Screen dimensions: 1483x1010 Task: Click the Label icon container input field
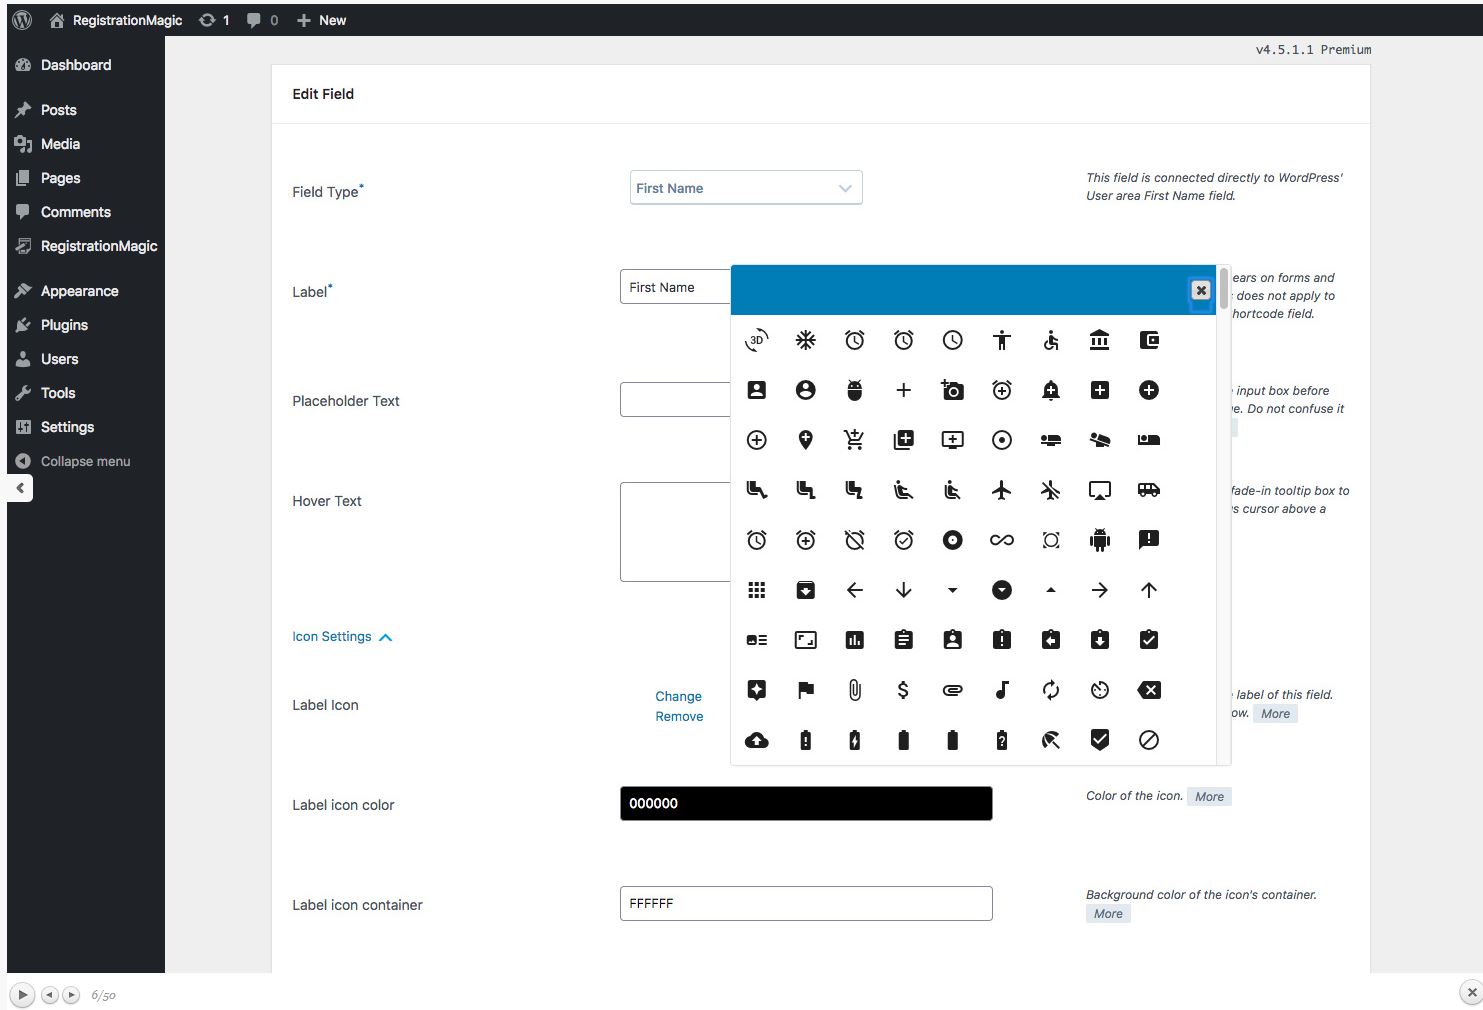805,903
